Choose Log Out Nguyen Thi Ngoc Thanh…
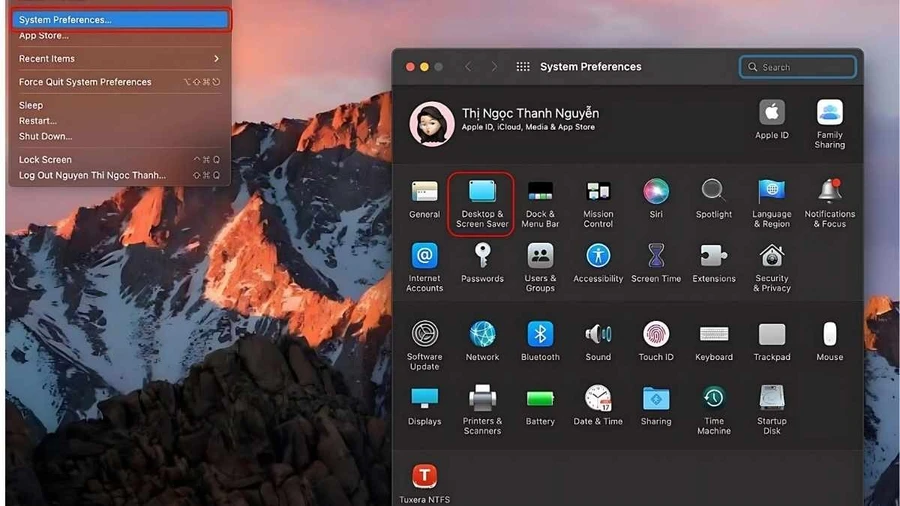This screenshot has height=506, width=900. click(x=120, y=176)
